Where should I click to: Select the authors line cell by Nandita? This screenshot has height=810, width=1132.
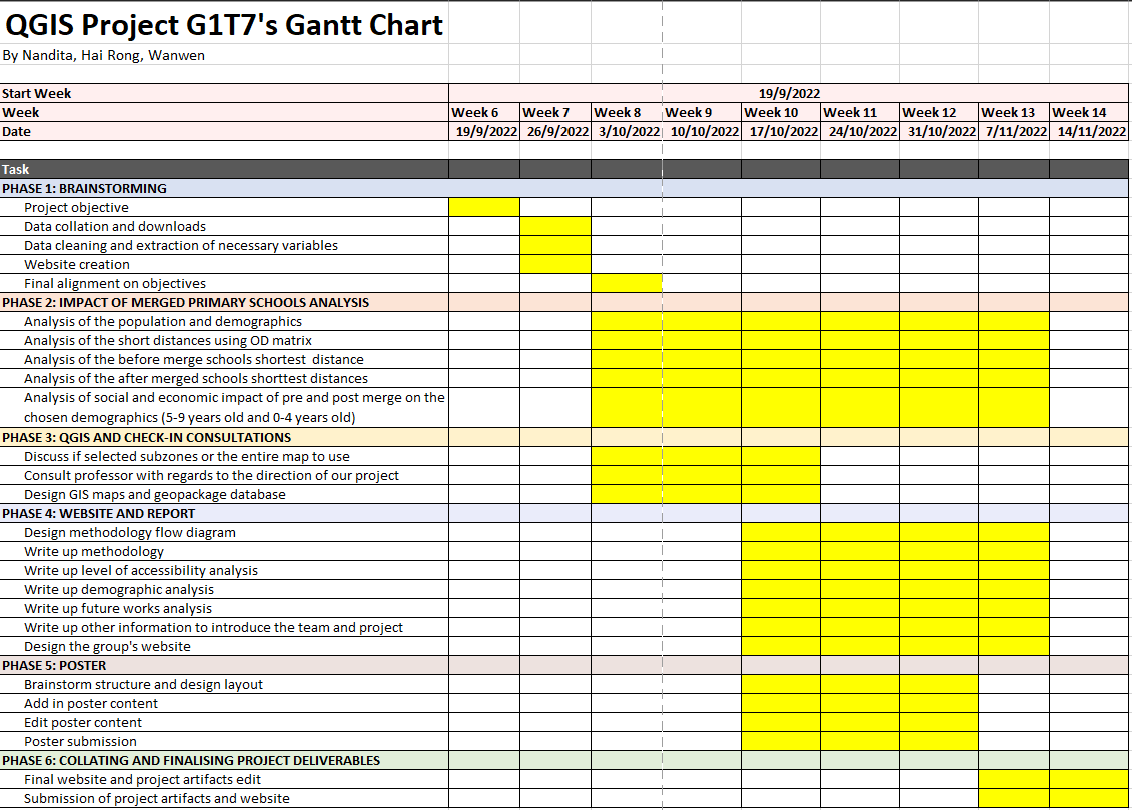(x=104, y=56)
